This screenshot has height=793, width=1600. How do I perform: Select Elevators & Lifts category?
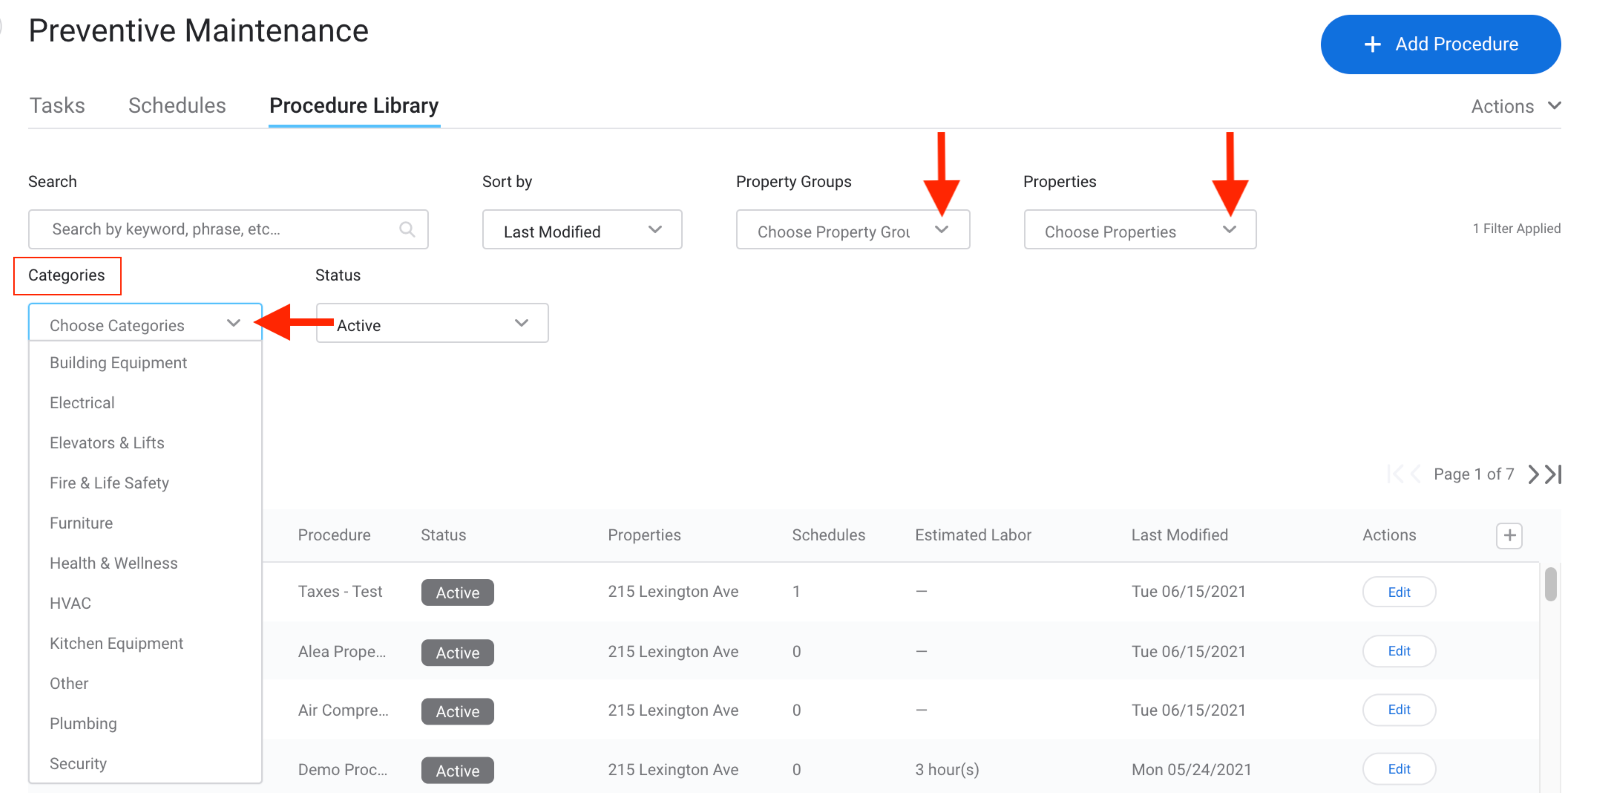click(x=145, y=443)
